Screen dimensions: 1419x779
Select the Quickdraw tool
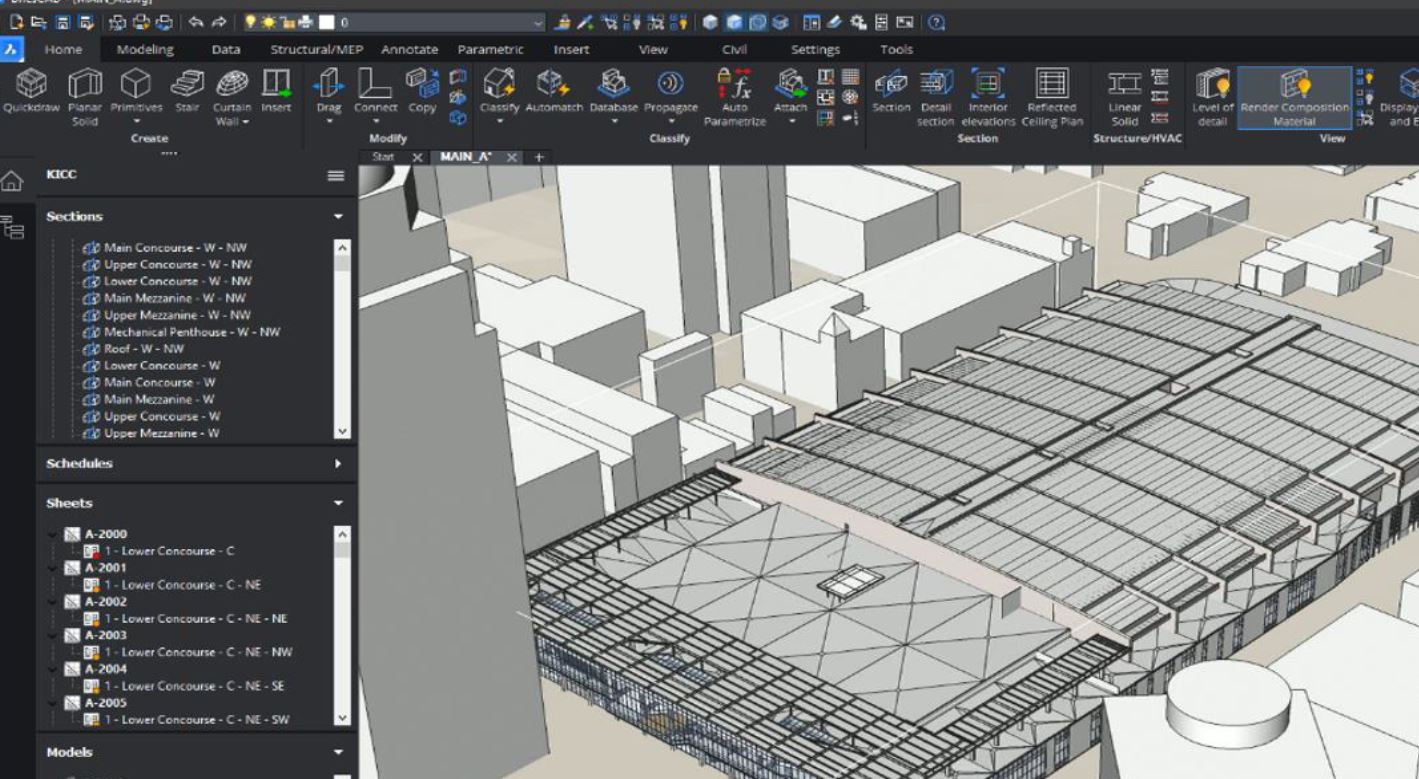[31, 92]
